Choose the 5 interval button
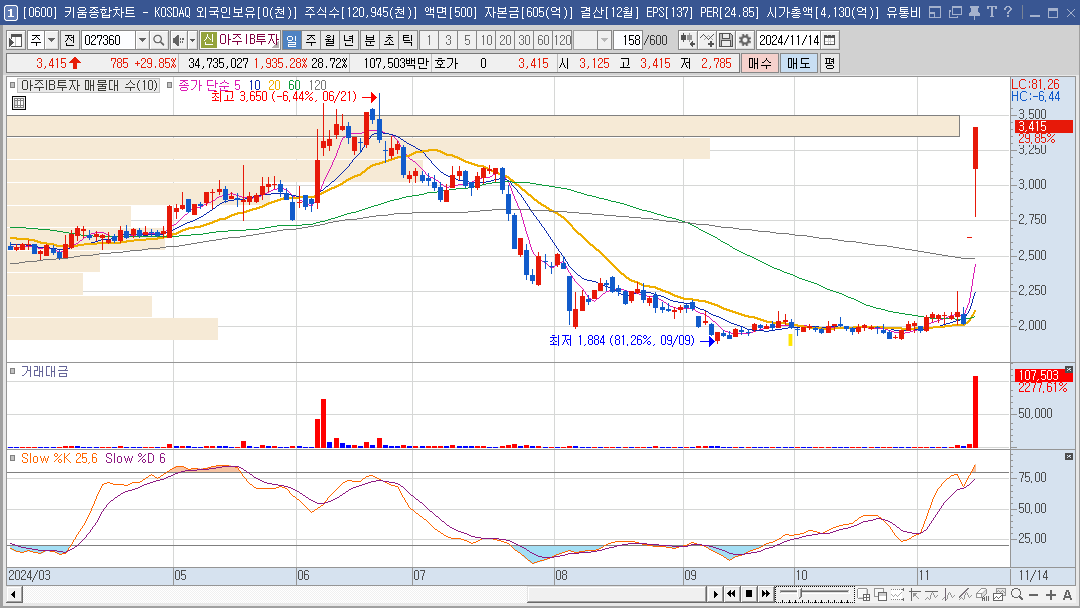1080x608 pixels. coord(467,41)
